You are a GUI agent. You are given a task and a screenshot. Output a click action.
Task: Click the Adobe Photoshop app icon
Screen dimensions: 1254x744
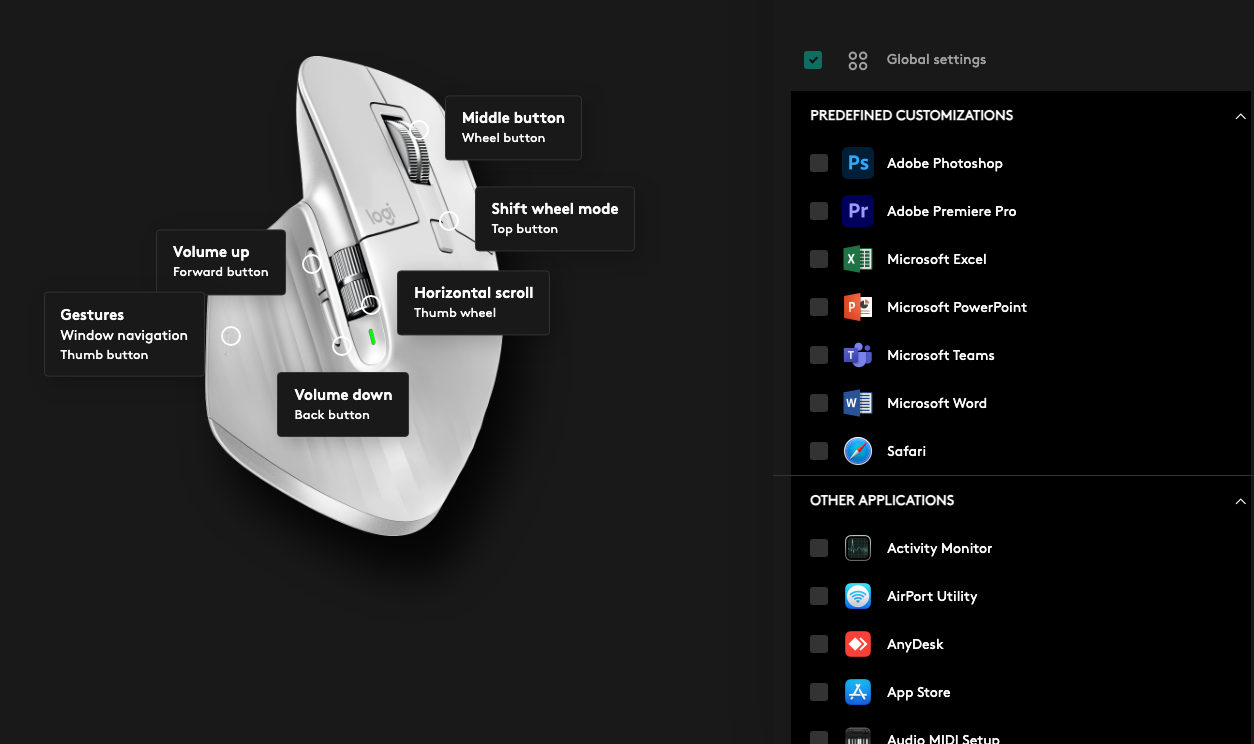[858, 163]
